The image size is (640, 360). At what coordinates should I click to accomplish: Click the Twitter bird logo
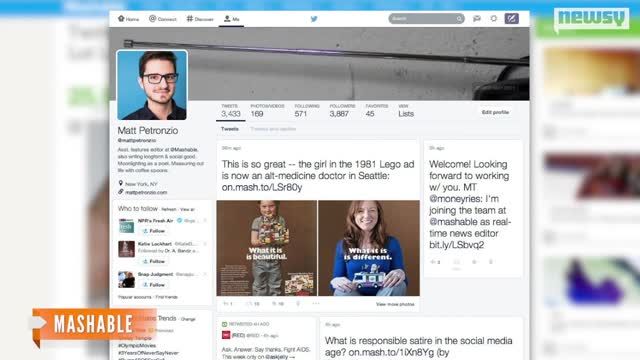(314, 19)
